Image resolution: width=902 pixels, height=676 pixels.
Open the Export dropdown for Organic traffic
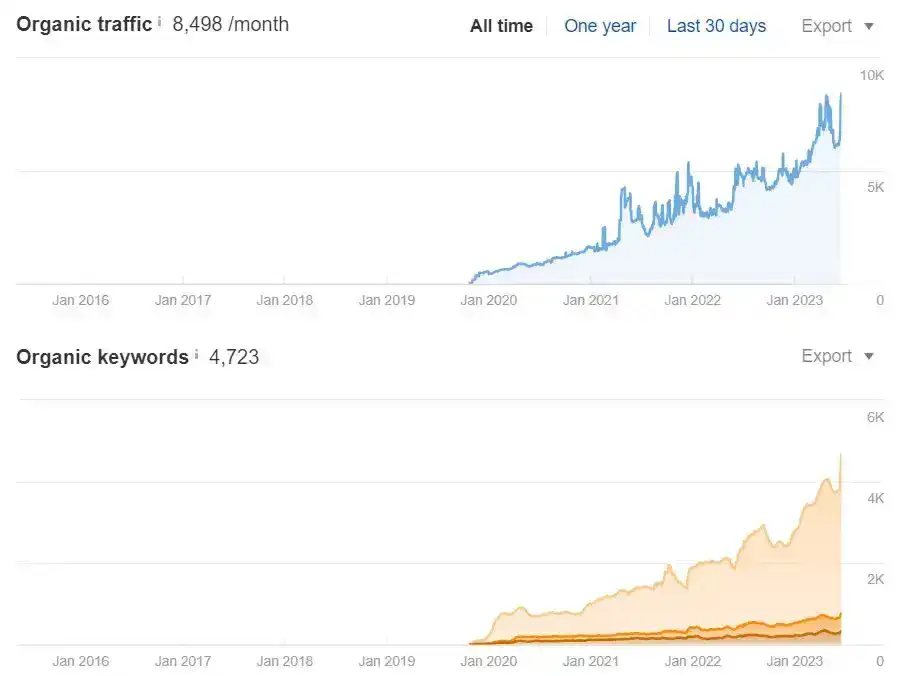(837, 26)
